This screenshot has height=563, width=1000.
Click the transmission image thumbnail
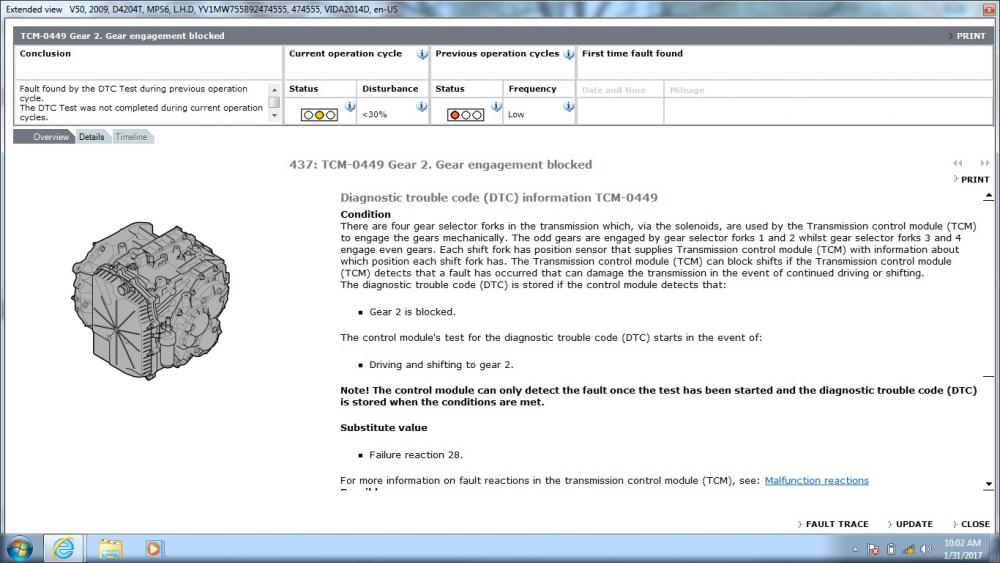[x=151, y=300]
